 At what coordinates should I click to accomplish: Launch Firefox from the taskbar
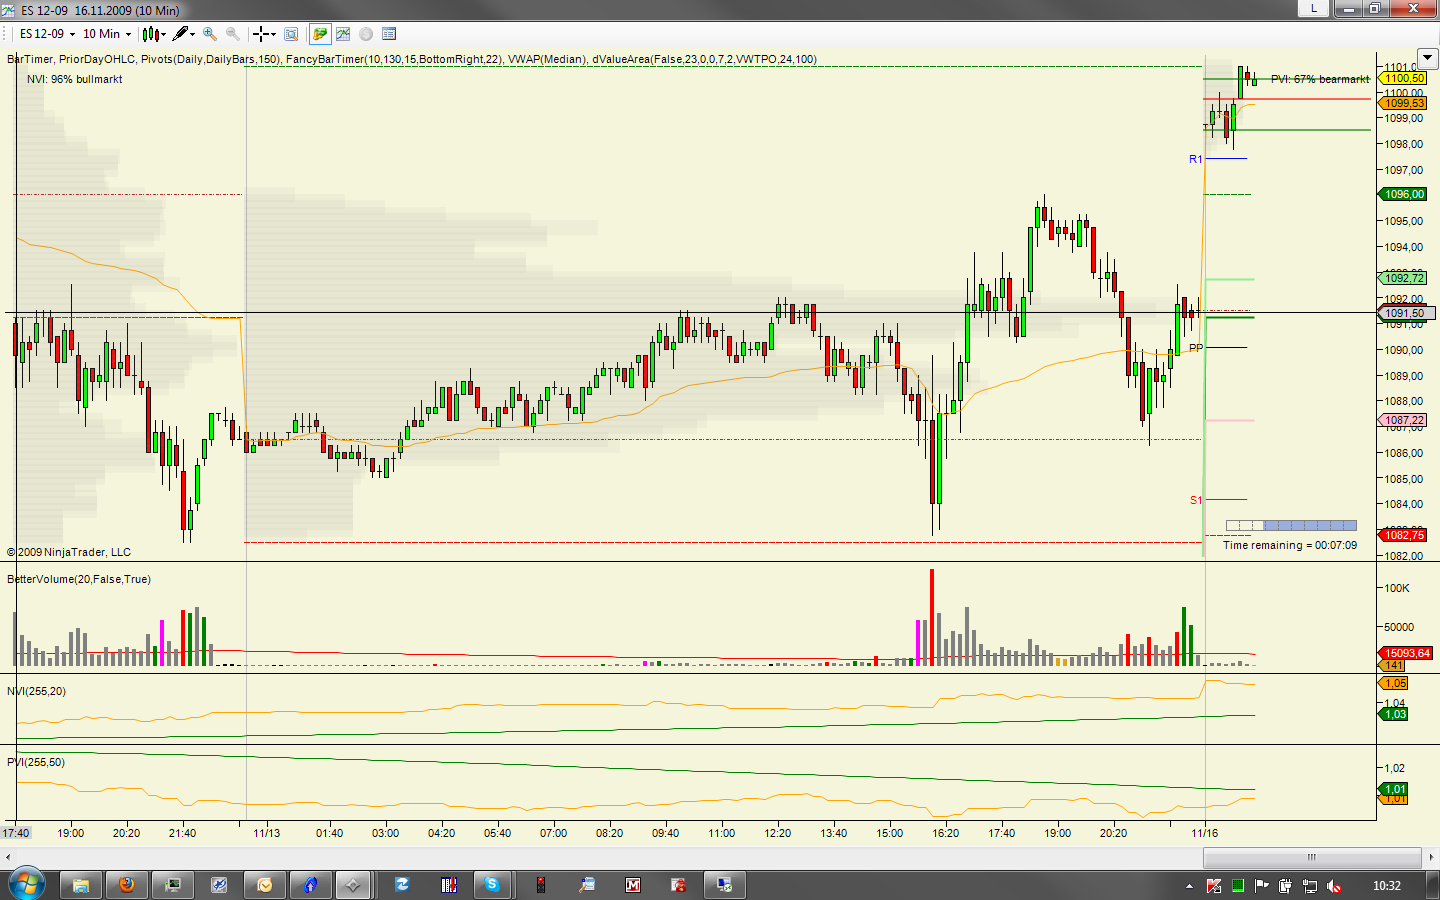[126, 885]
